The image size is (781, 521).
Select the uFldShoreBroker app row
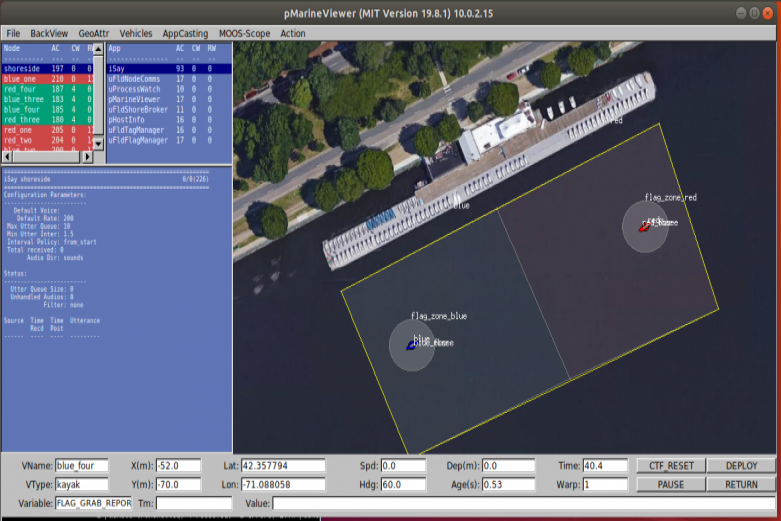[169, 110]
